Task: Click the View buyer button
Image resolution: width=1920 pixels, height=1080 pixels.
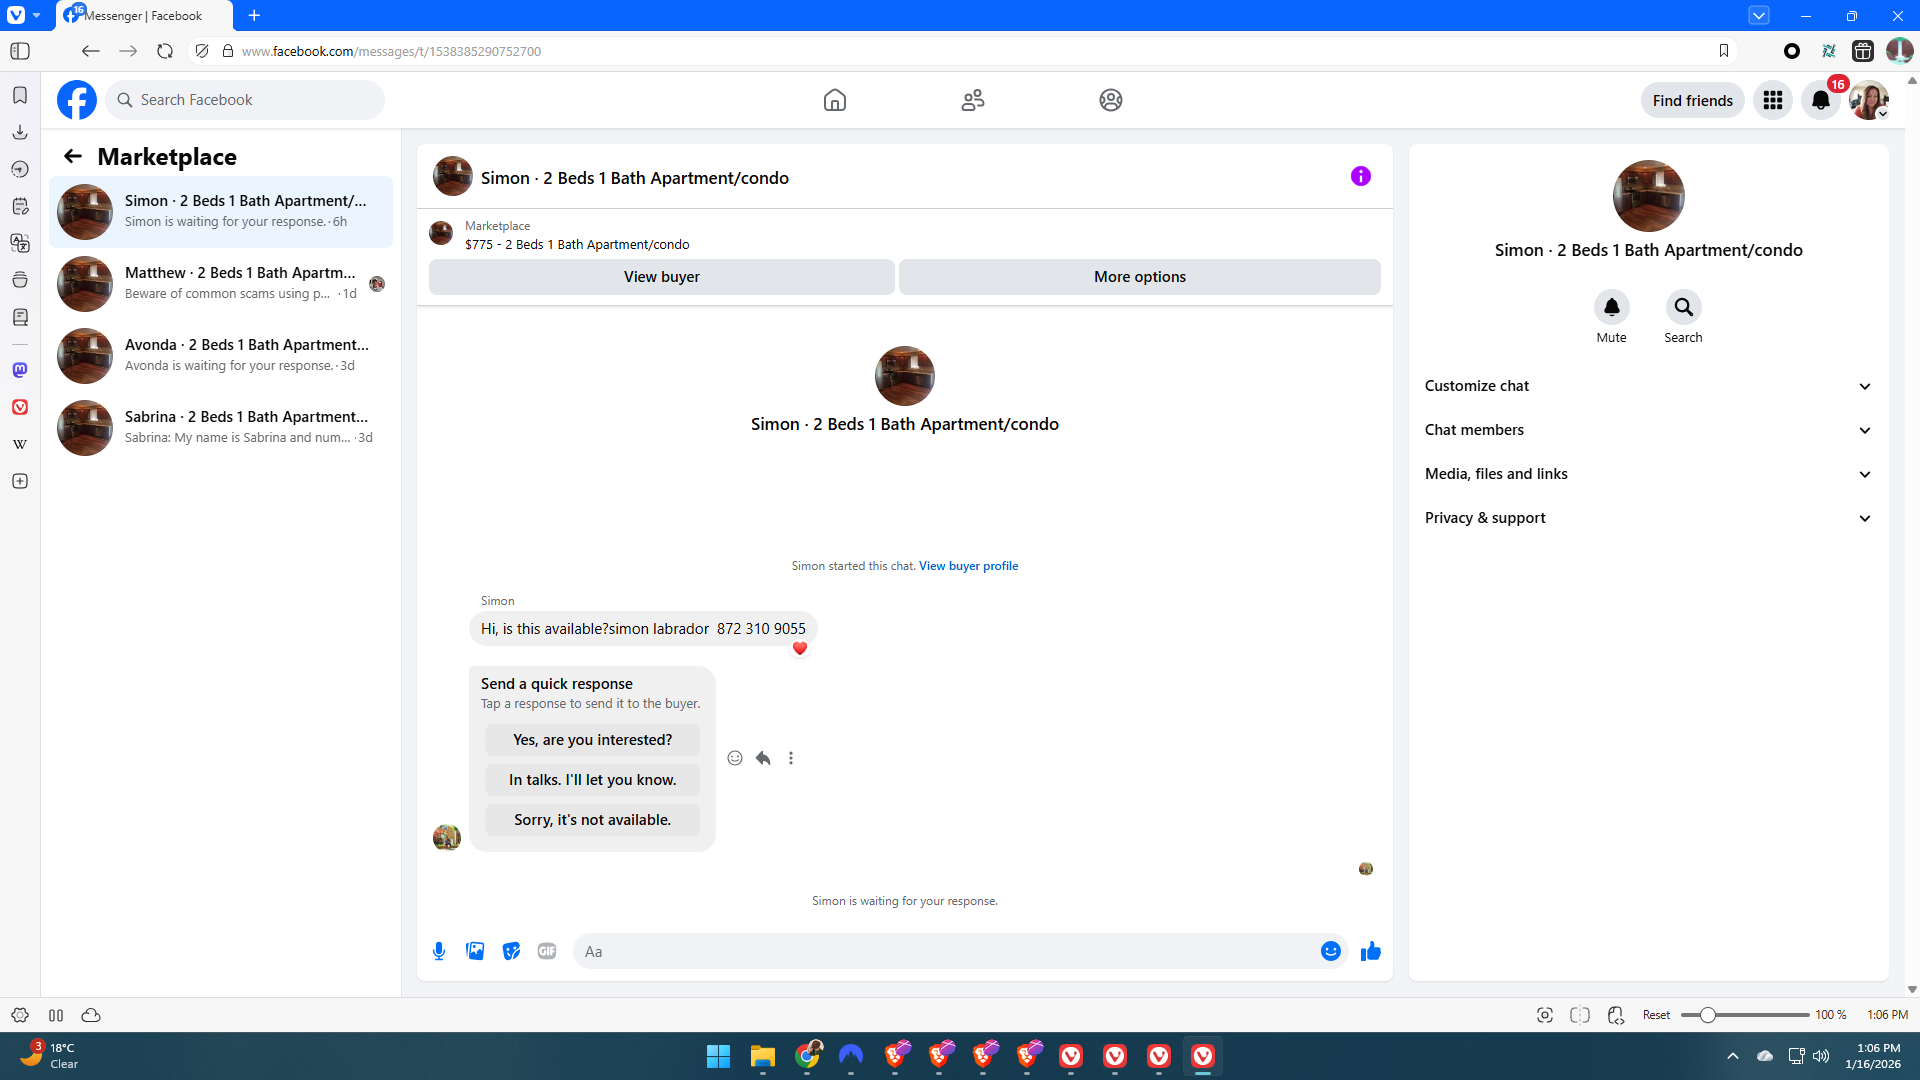Action: [661, 277]
